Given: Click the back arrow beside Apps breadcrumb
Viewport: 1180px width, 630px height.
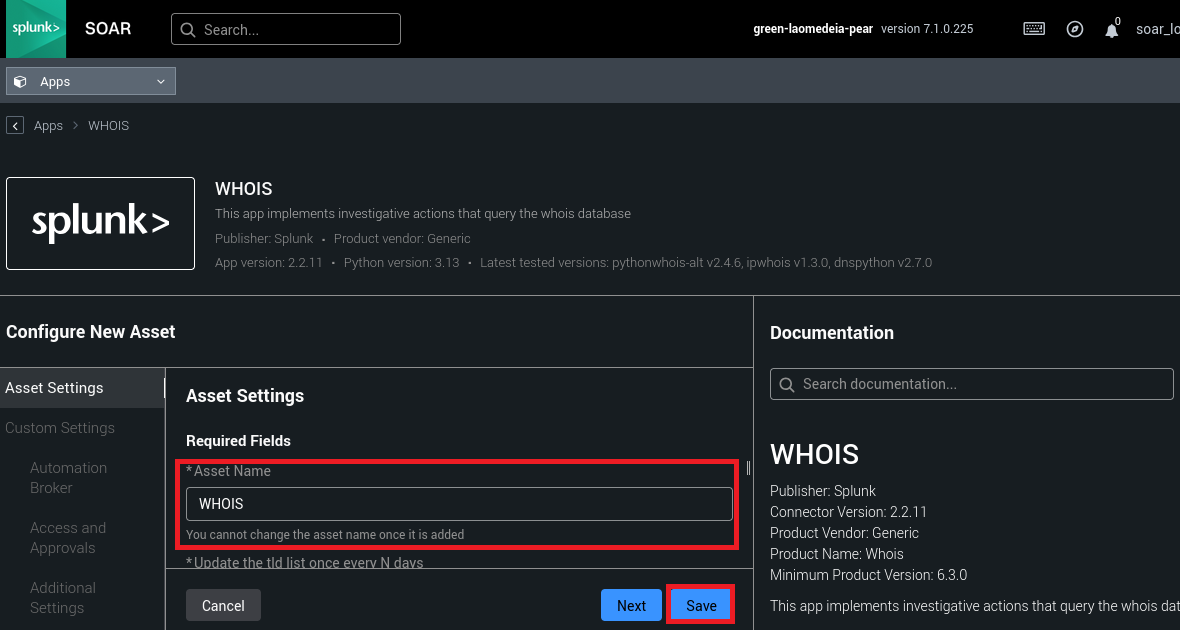Looking at the screenshot, I should 15,125.
